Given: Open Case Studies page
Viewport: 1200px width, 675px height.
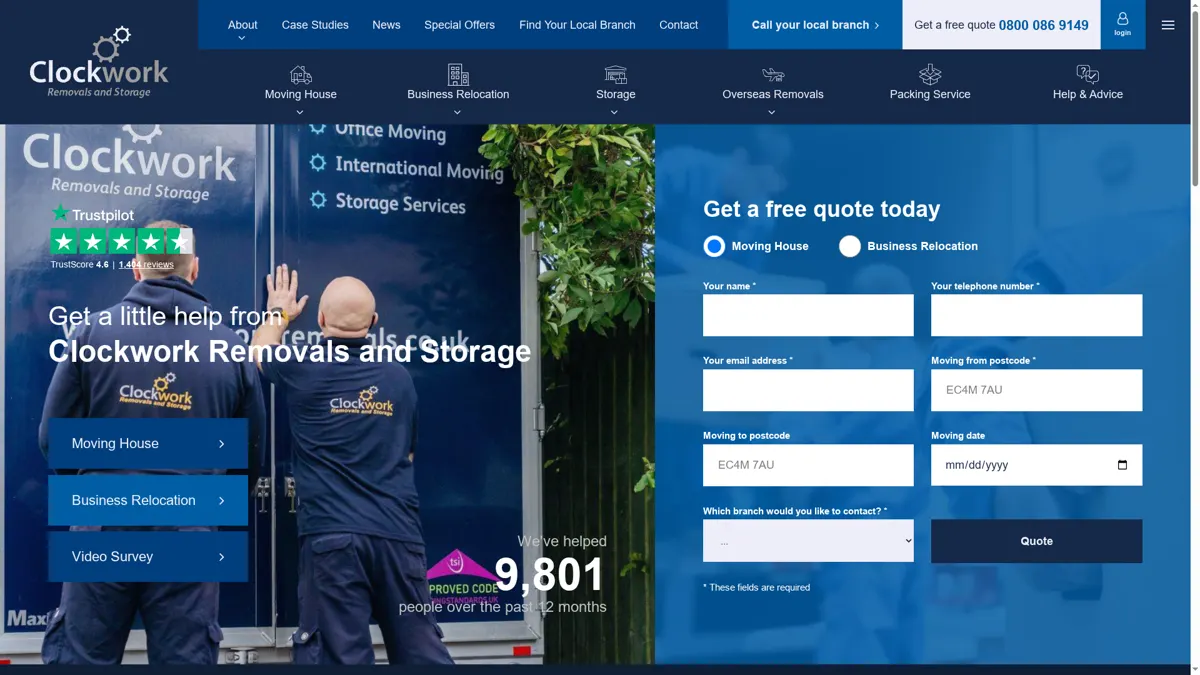Looking at the screenshot, I should tap(315, 25).
